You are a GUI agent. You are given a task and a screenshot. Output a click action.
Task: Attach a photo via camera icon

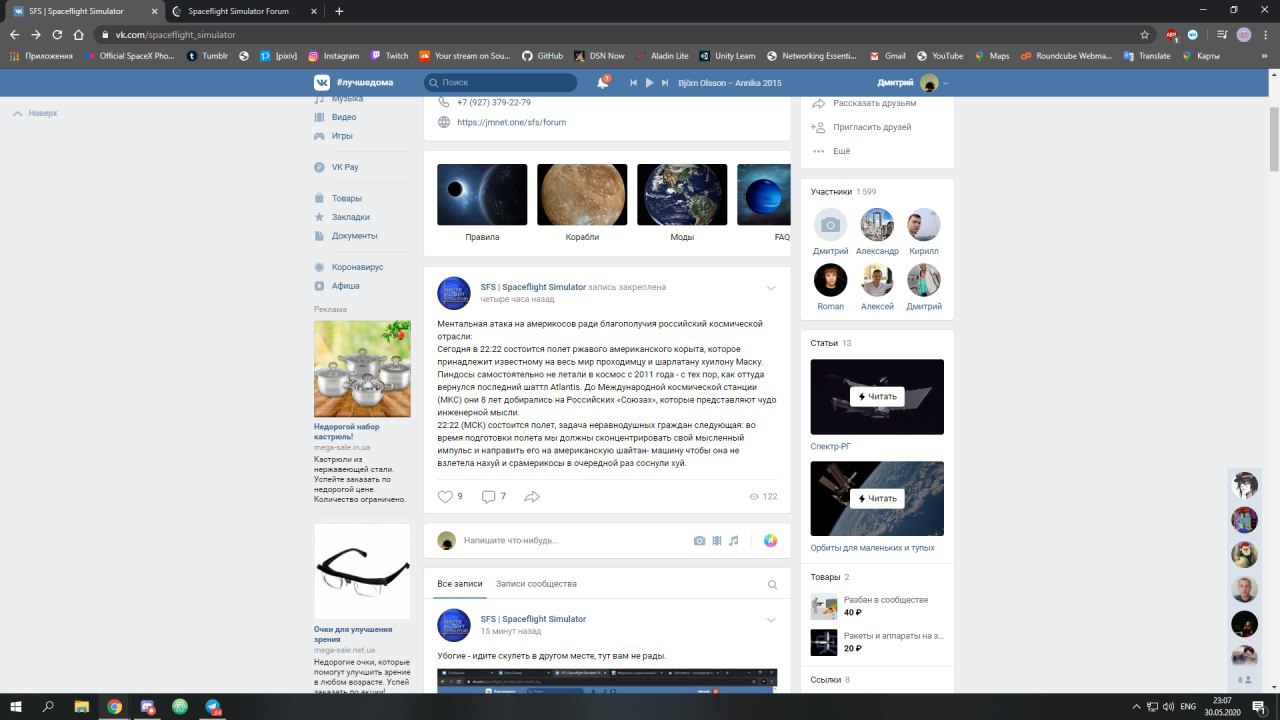pyautogui.click(x=700, y=540)
